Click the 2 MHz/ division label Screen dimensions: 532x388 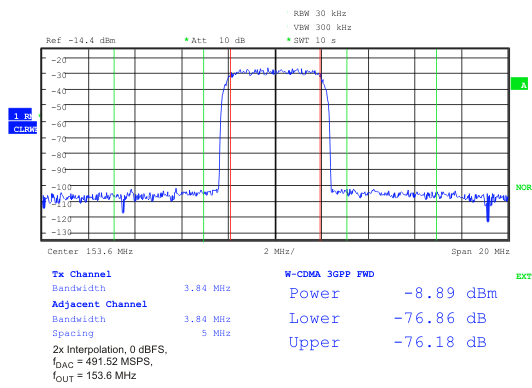(x=279, y=251)
